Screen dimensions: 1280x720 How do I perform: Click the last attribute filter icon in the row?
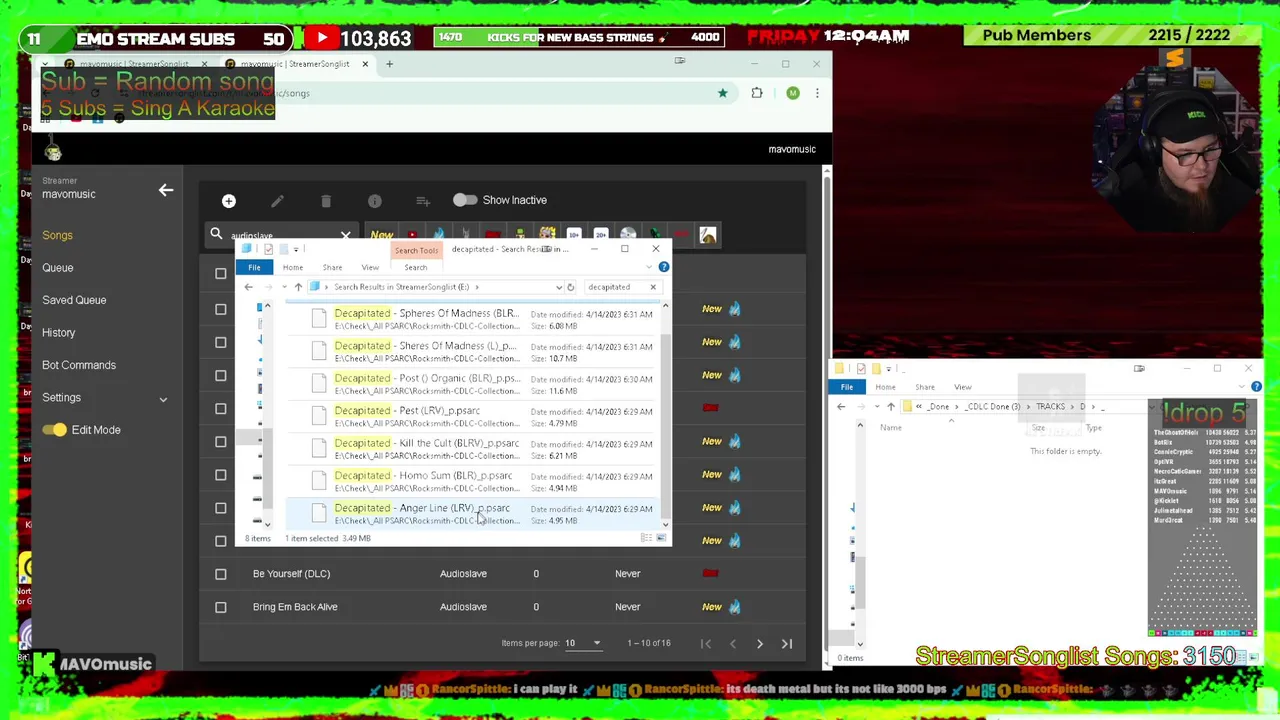(708, 235)
